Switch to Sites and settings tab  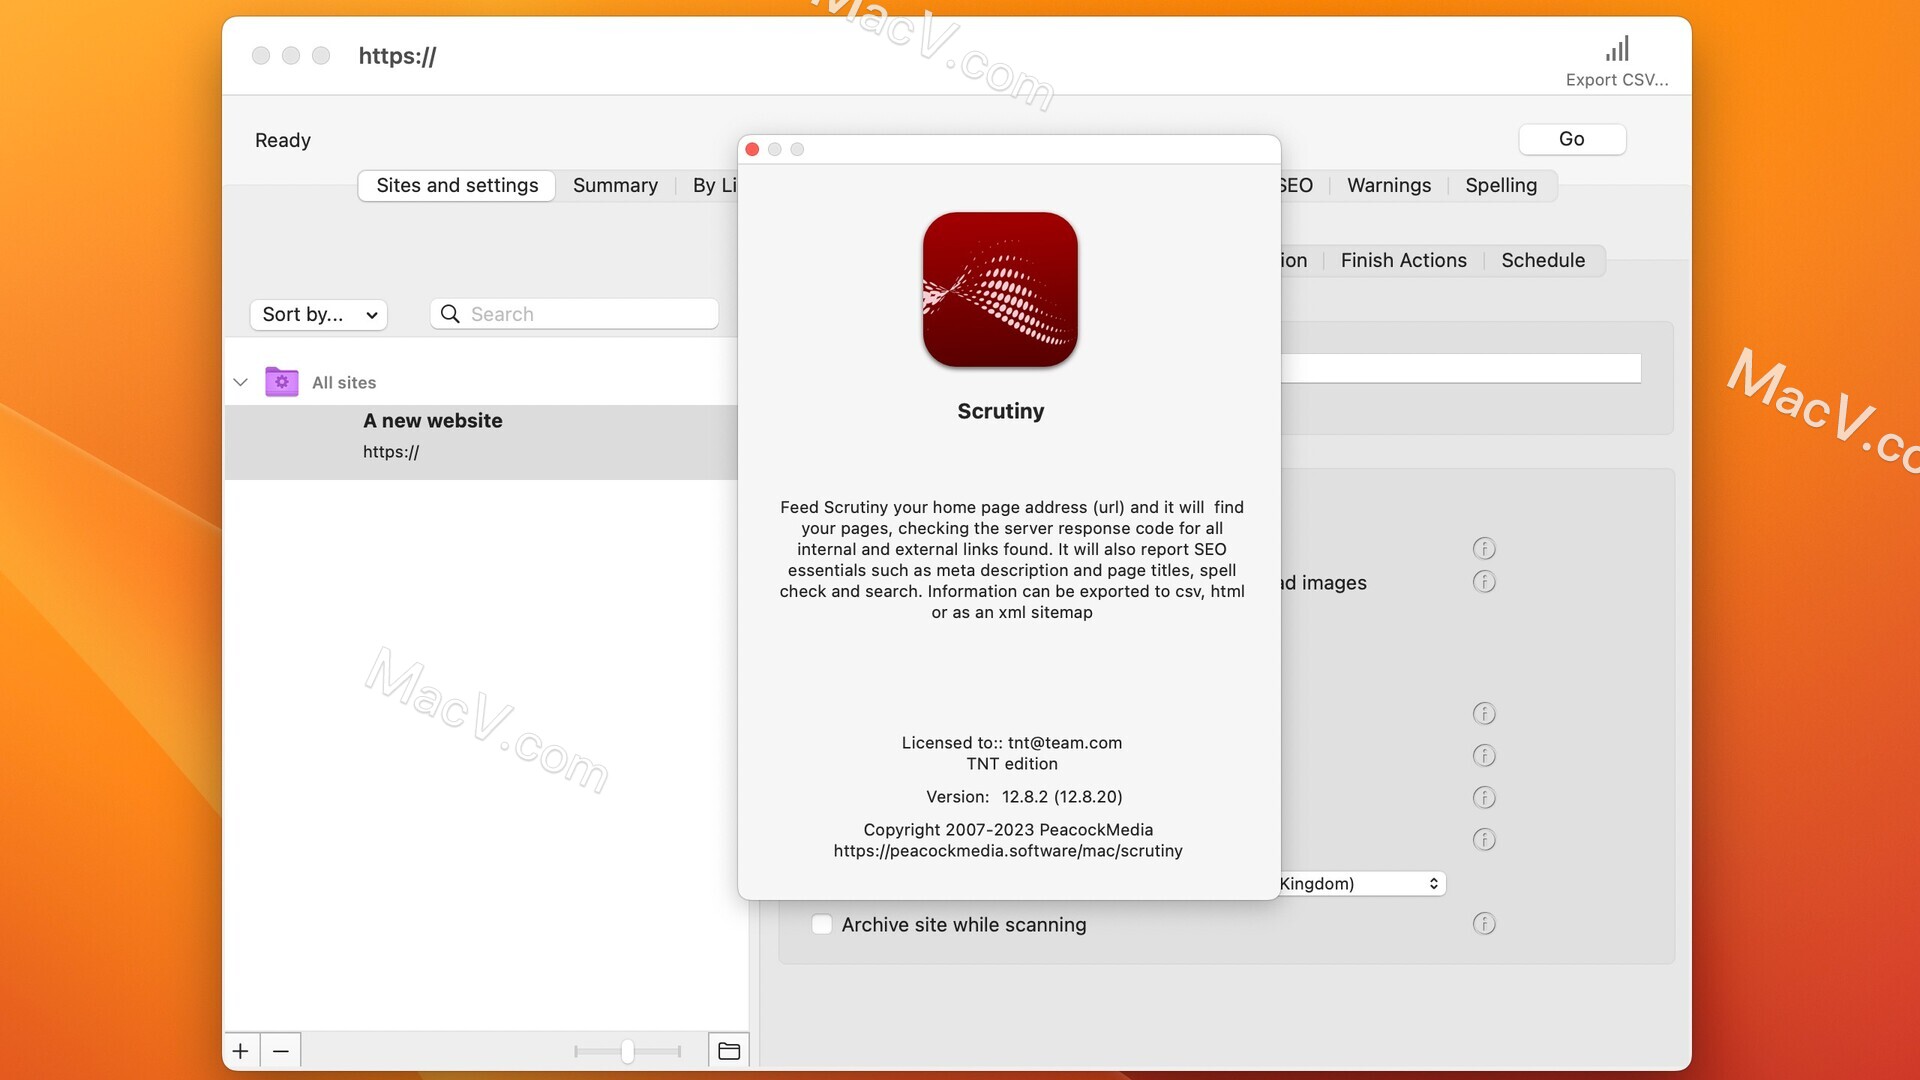457,186
